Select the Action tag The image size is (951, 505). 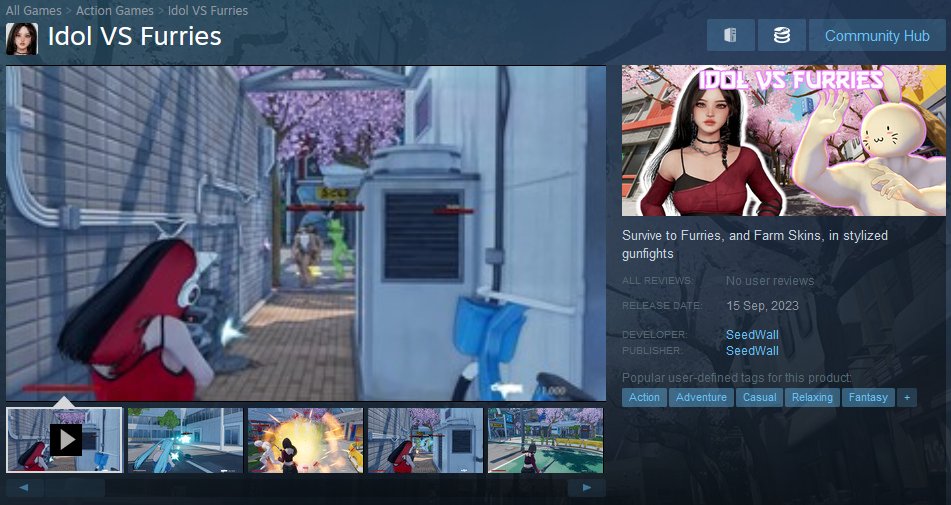point(644,398)
